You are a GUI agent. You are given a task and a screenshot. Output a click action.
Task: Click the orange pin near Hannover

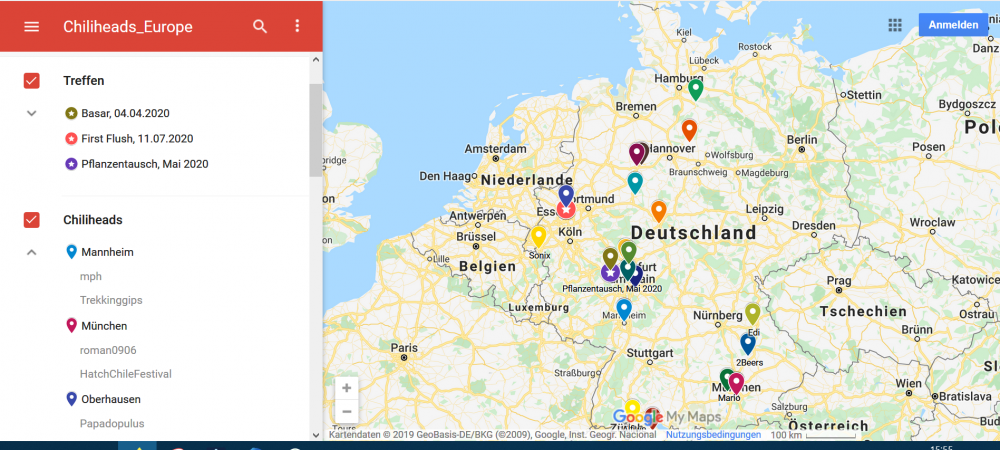pyautogui.click(x=689, y=129)
